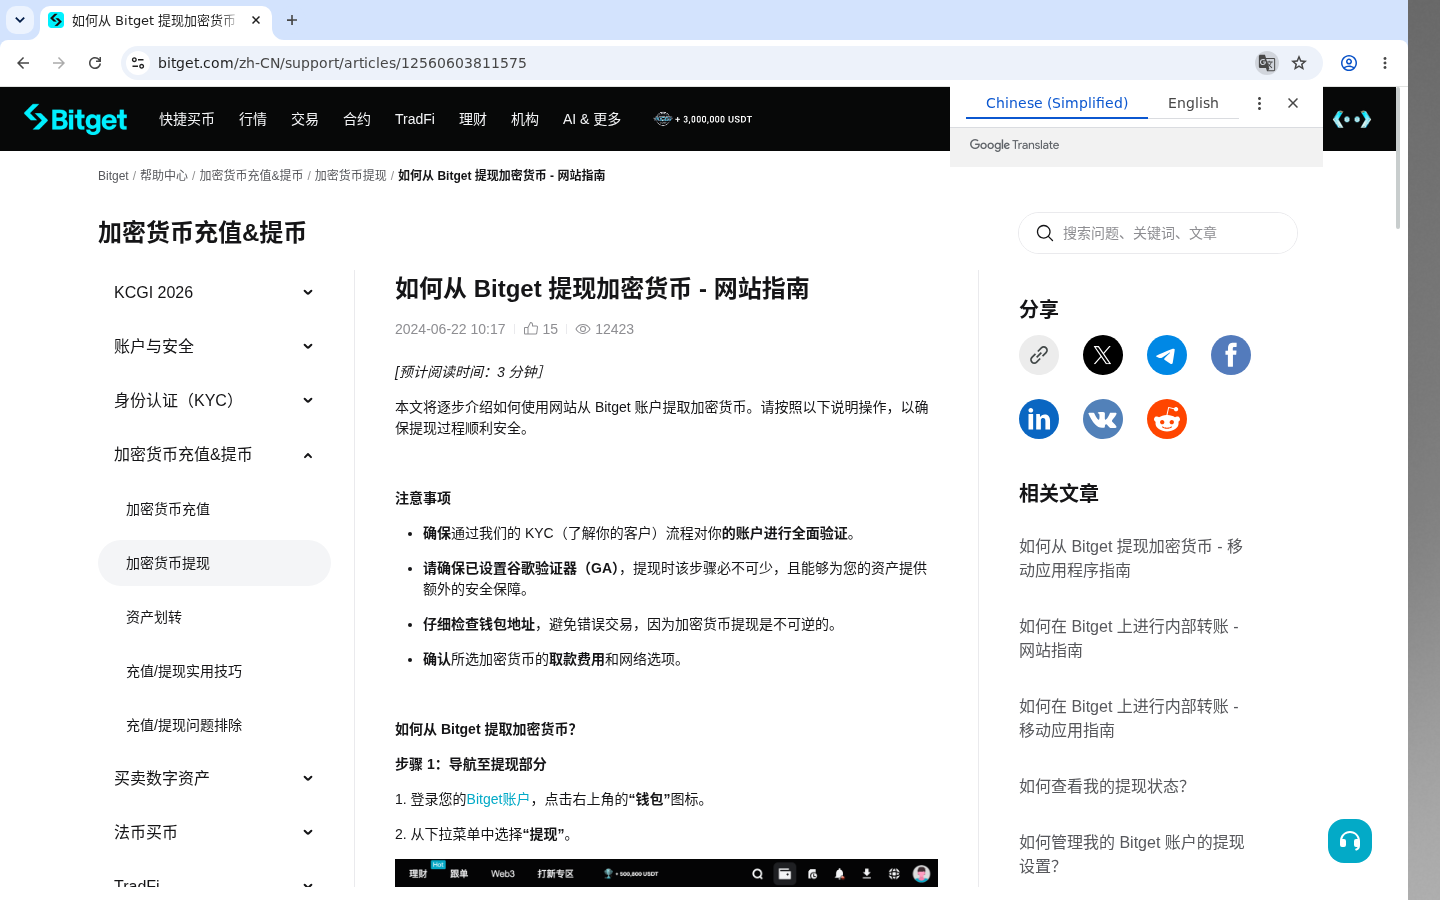
Task: Click Bitget breadcrumb link
Action: click(x=113, y=175)
